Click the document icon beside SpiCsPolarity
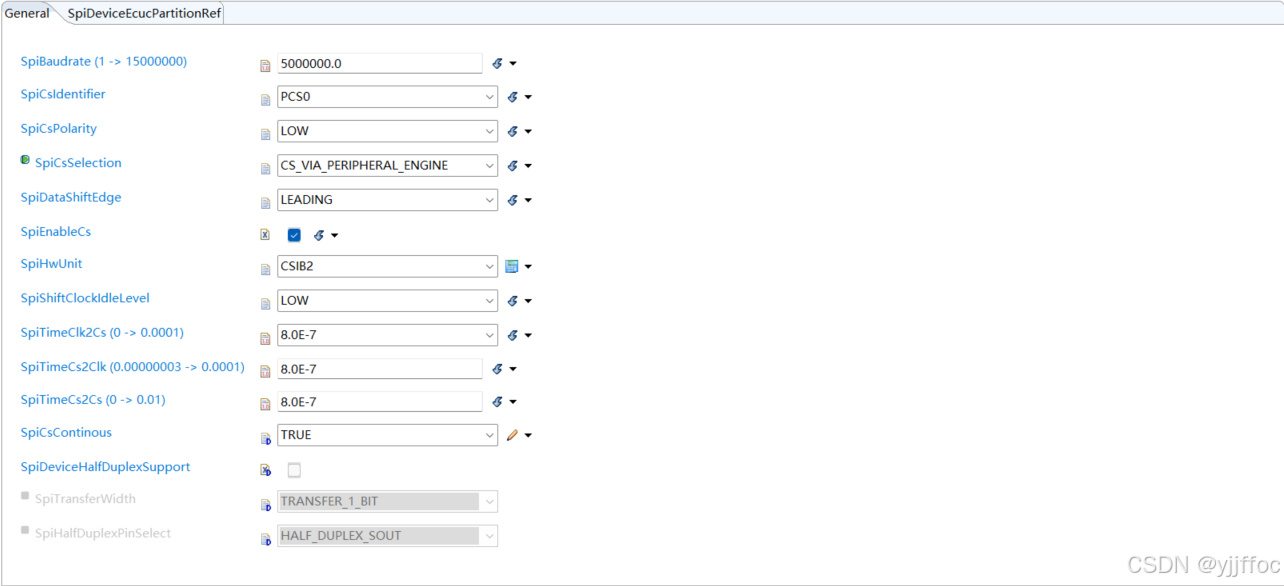The height and width of the screenshot is (586, 1284). click(x=265, y=133)
